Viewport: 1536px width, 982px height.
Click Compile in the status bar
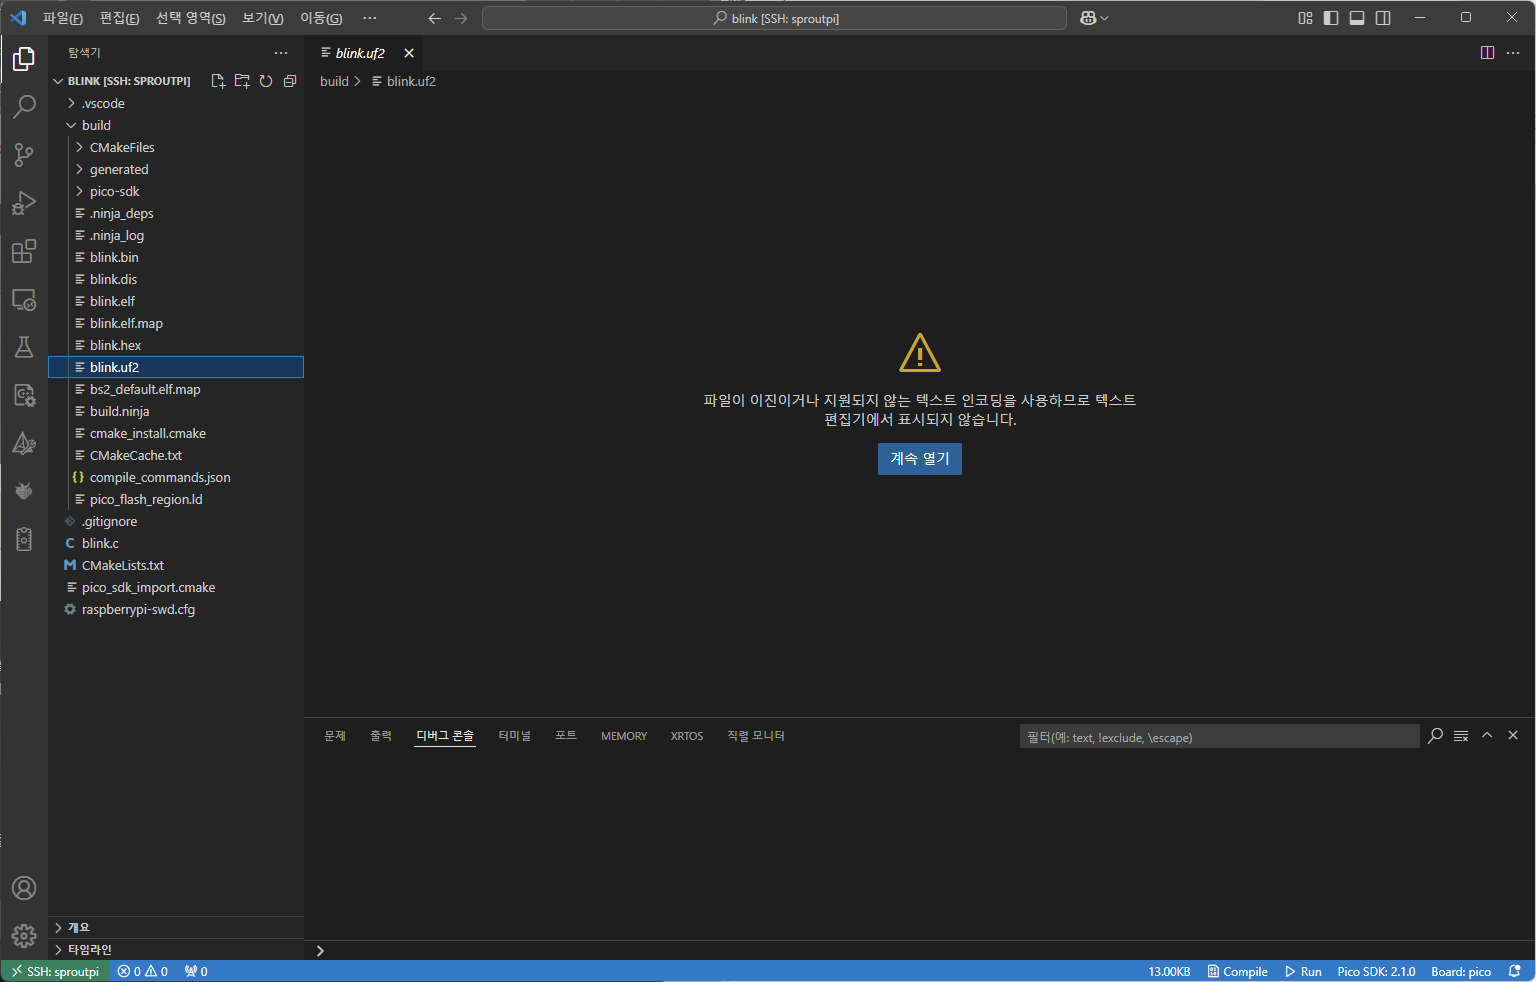(x=1237, y=971)
